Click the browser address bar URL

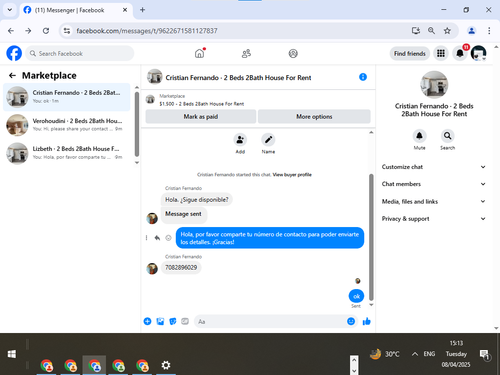click(x=147, y=31)
